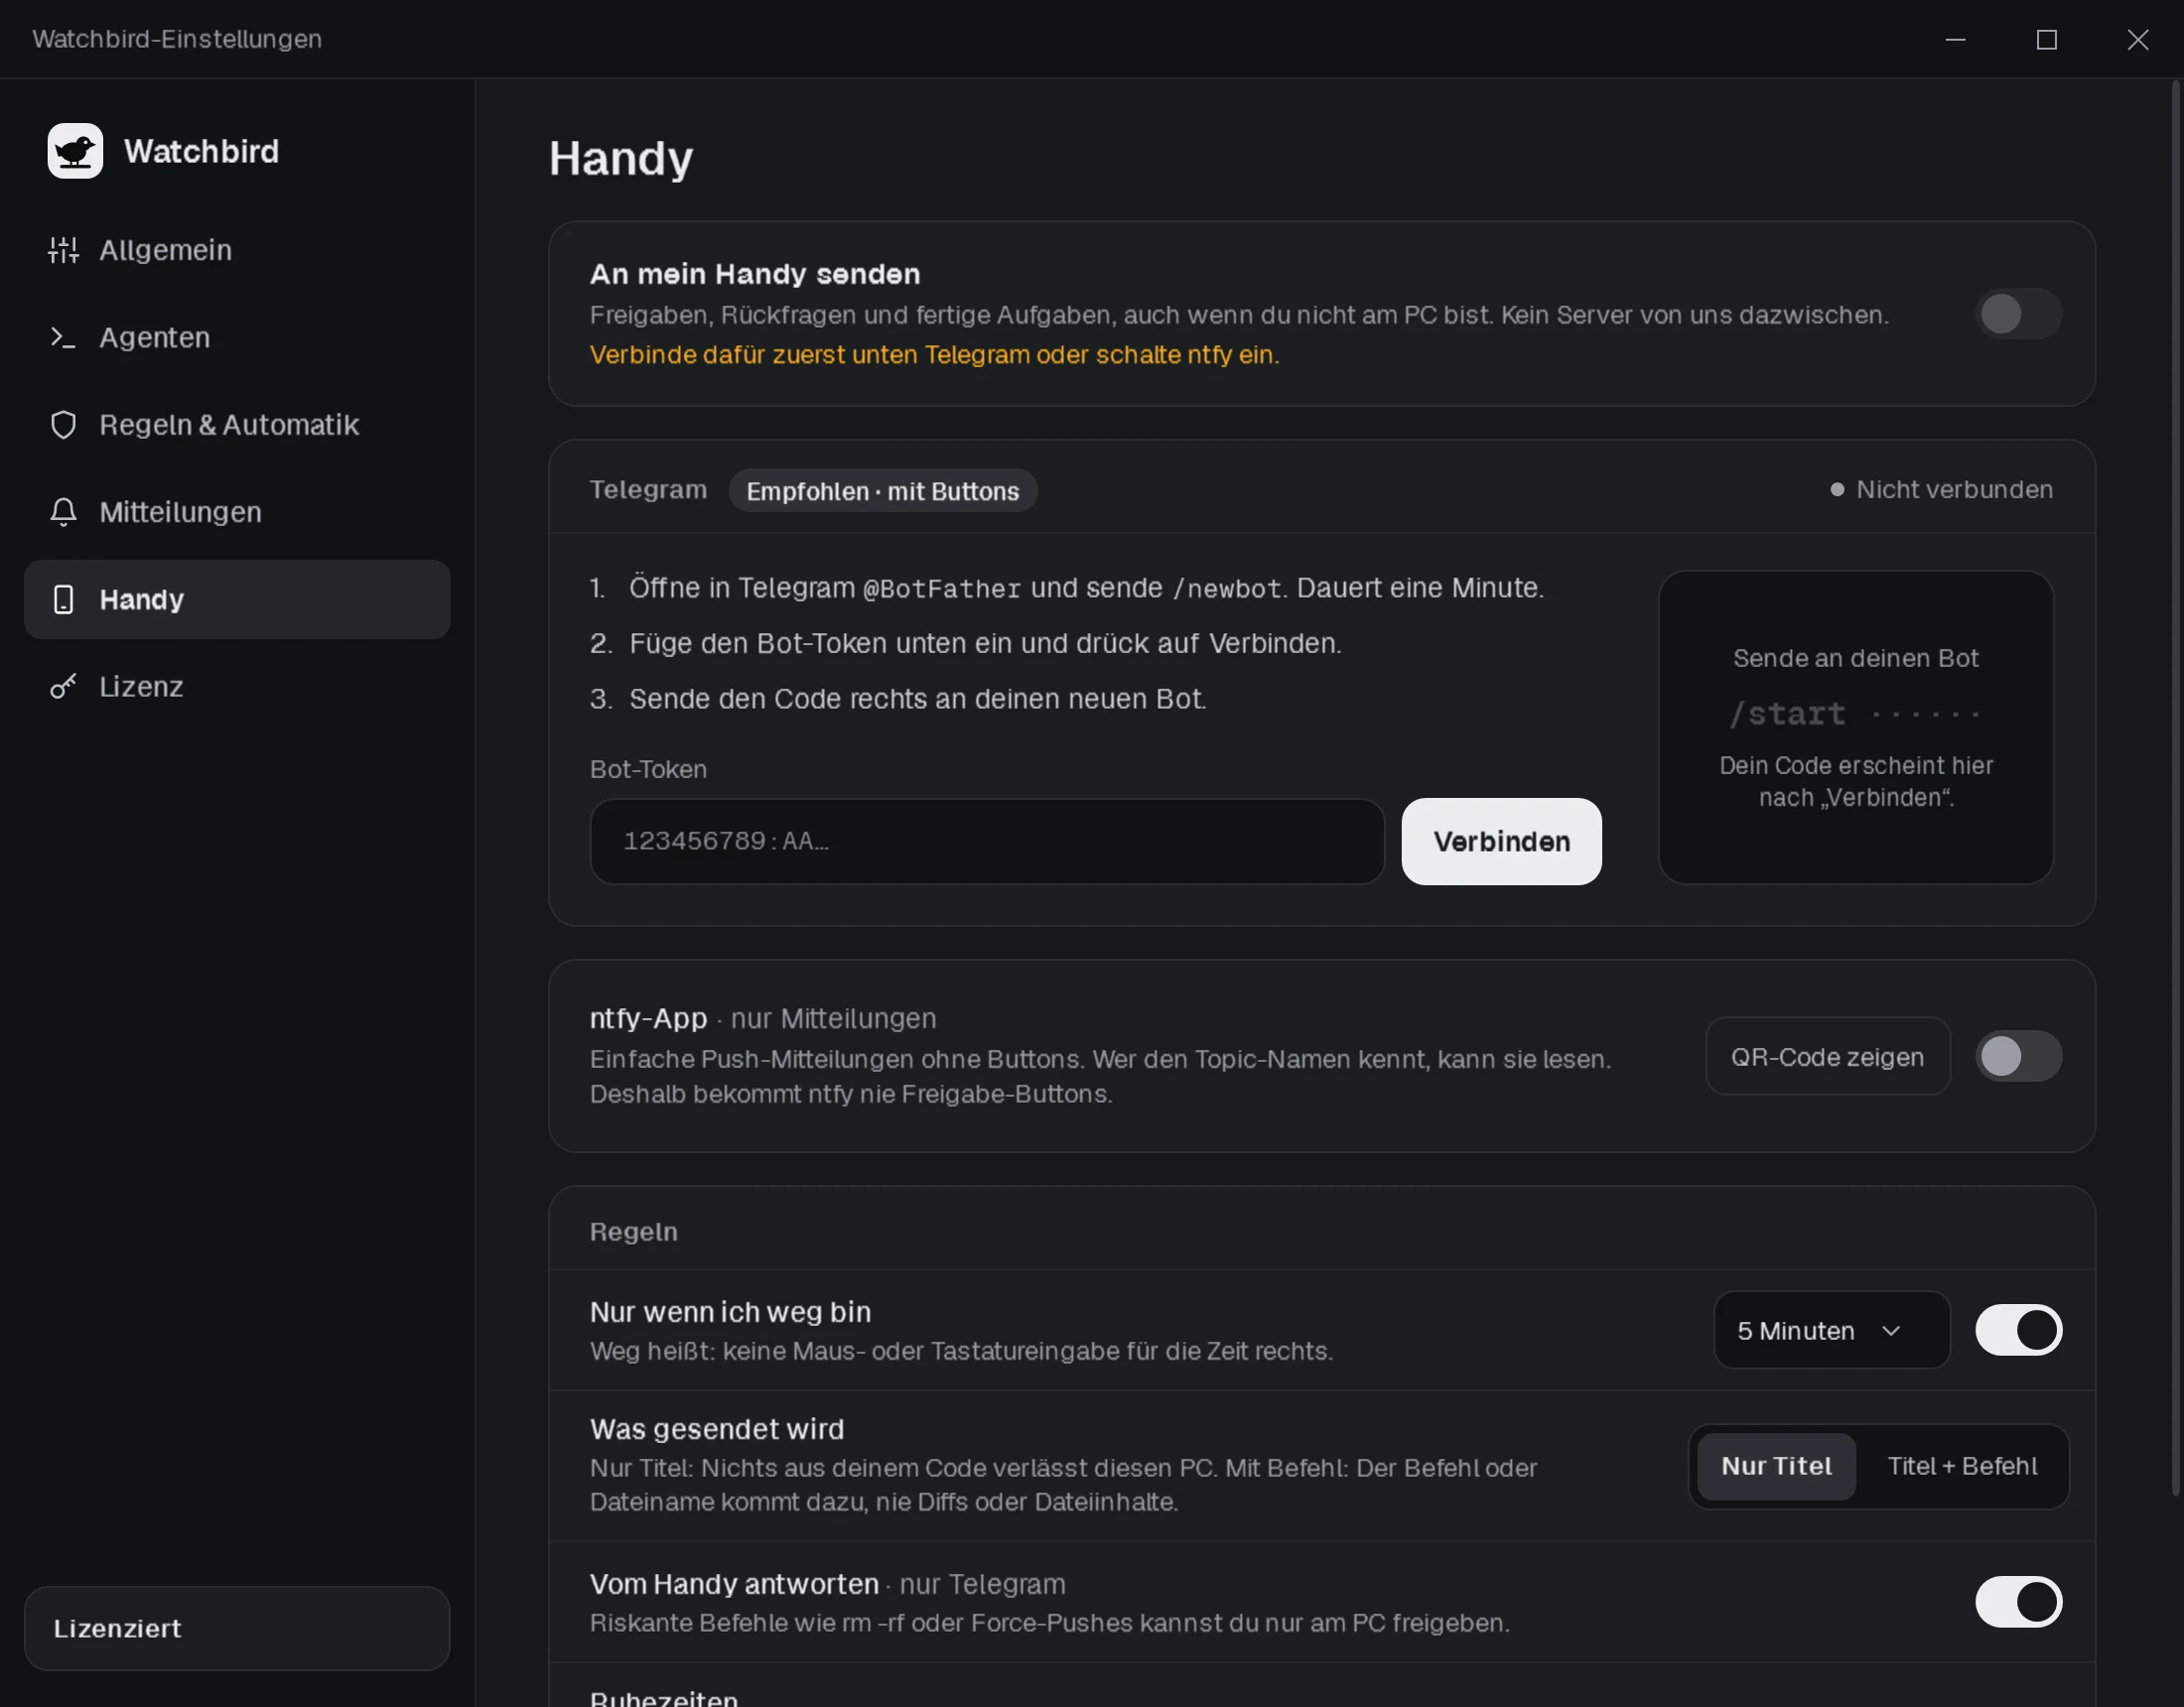Screen dimensions: 2184x1707
Task: Focus the Bot-Token input field
Action: [x=987, y=841]
